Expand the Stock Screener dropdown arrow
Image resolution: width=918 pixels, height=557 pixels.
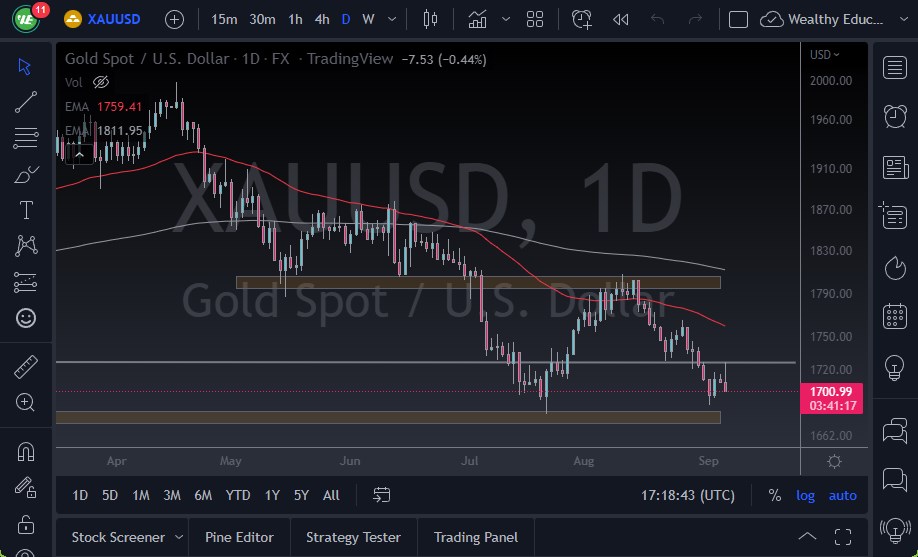point(179,537)
